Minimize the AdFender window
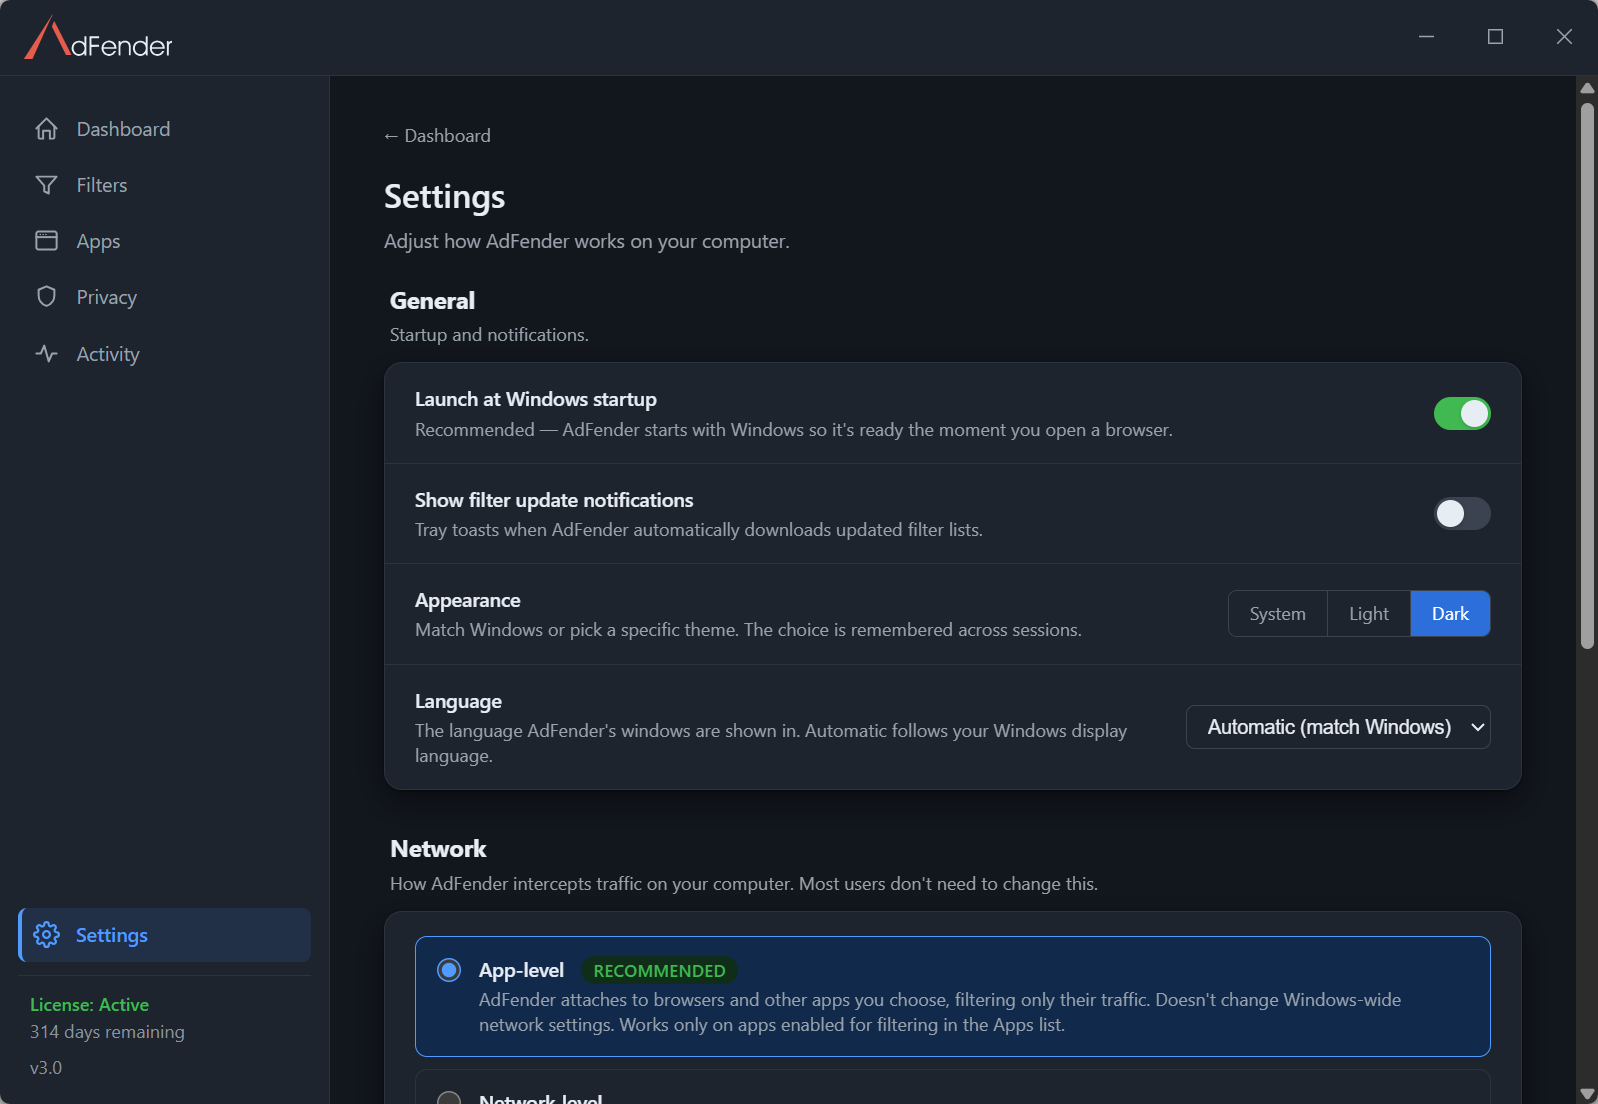 point(1426,37)
